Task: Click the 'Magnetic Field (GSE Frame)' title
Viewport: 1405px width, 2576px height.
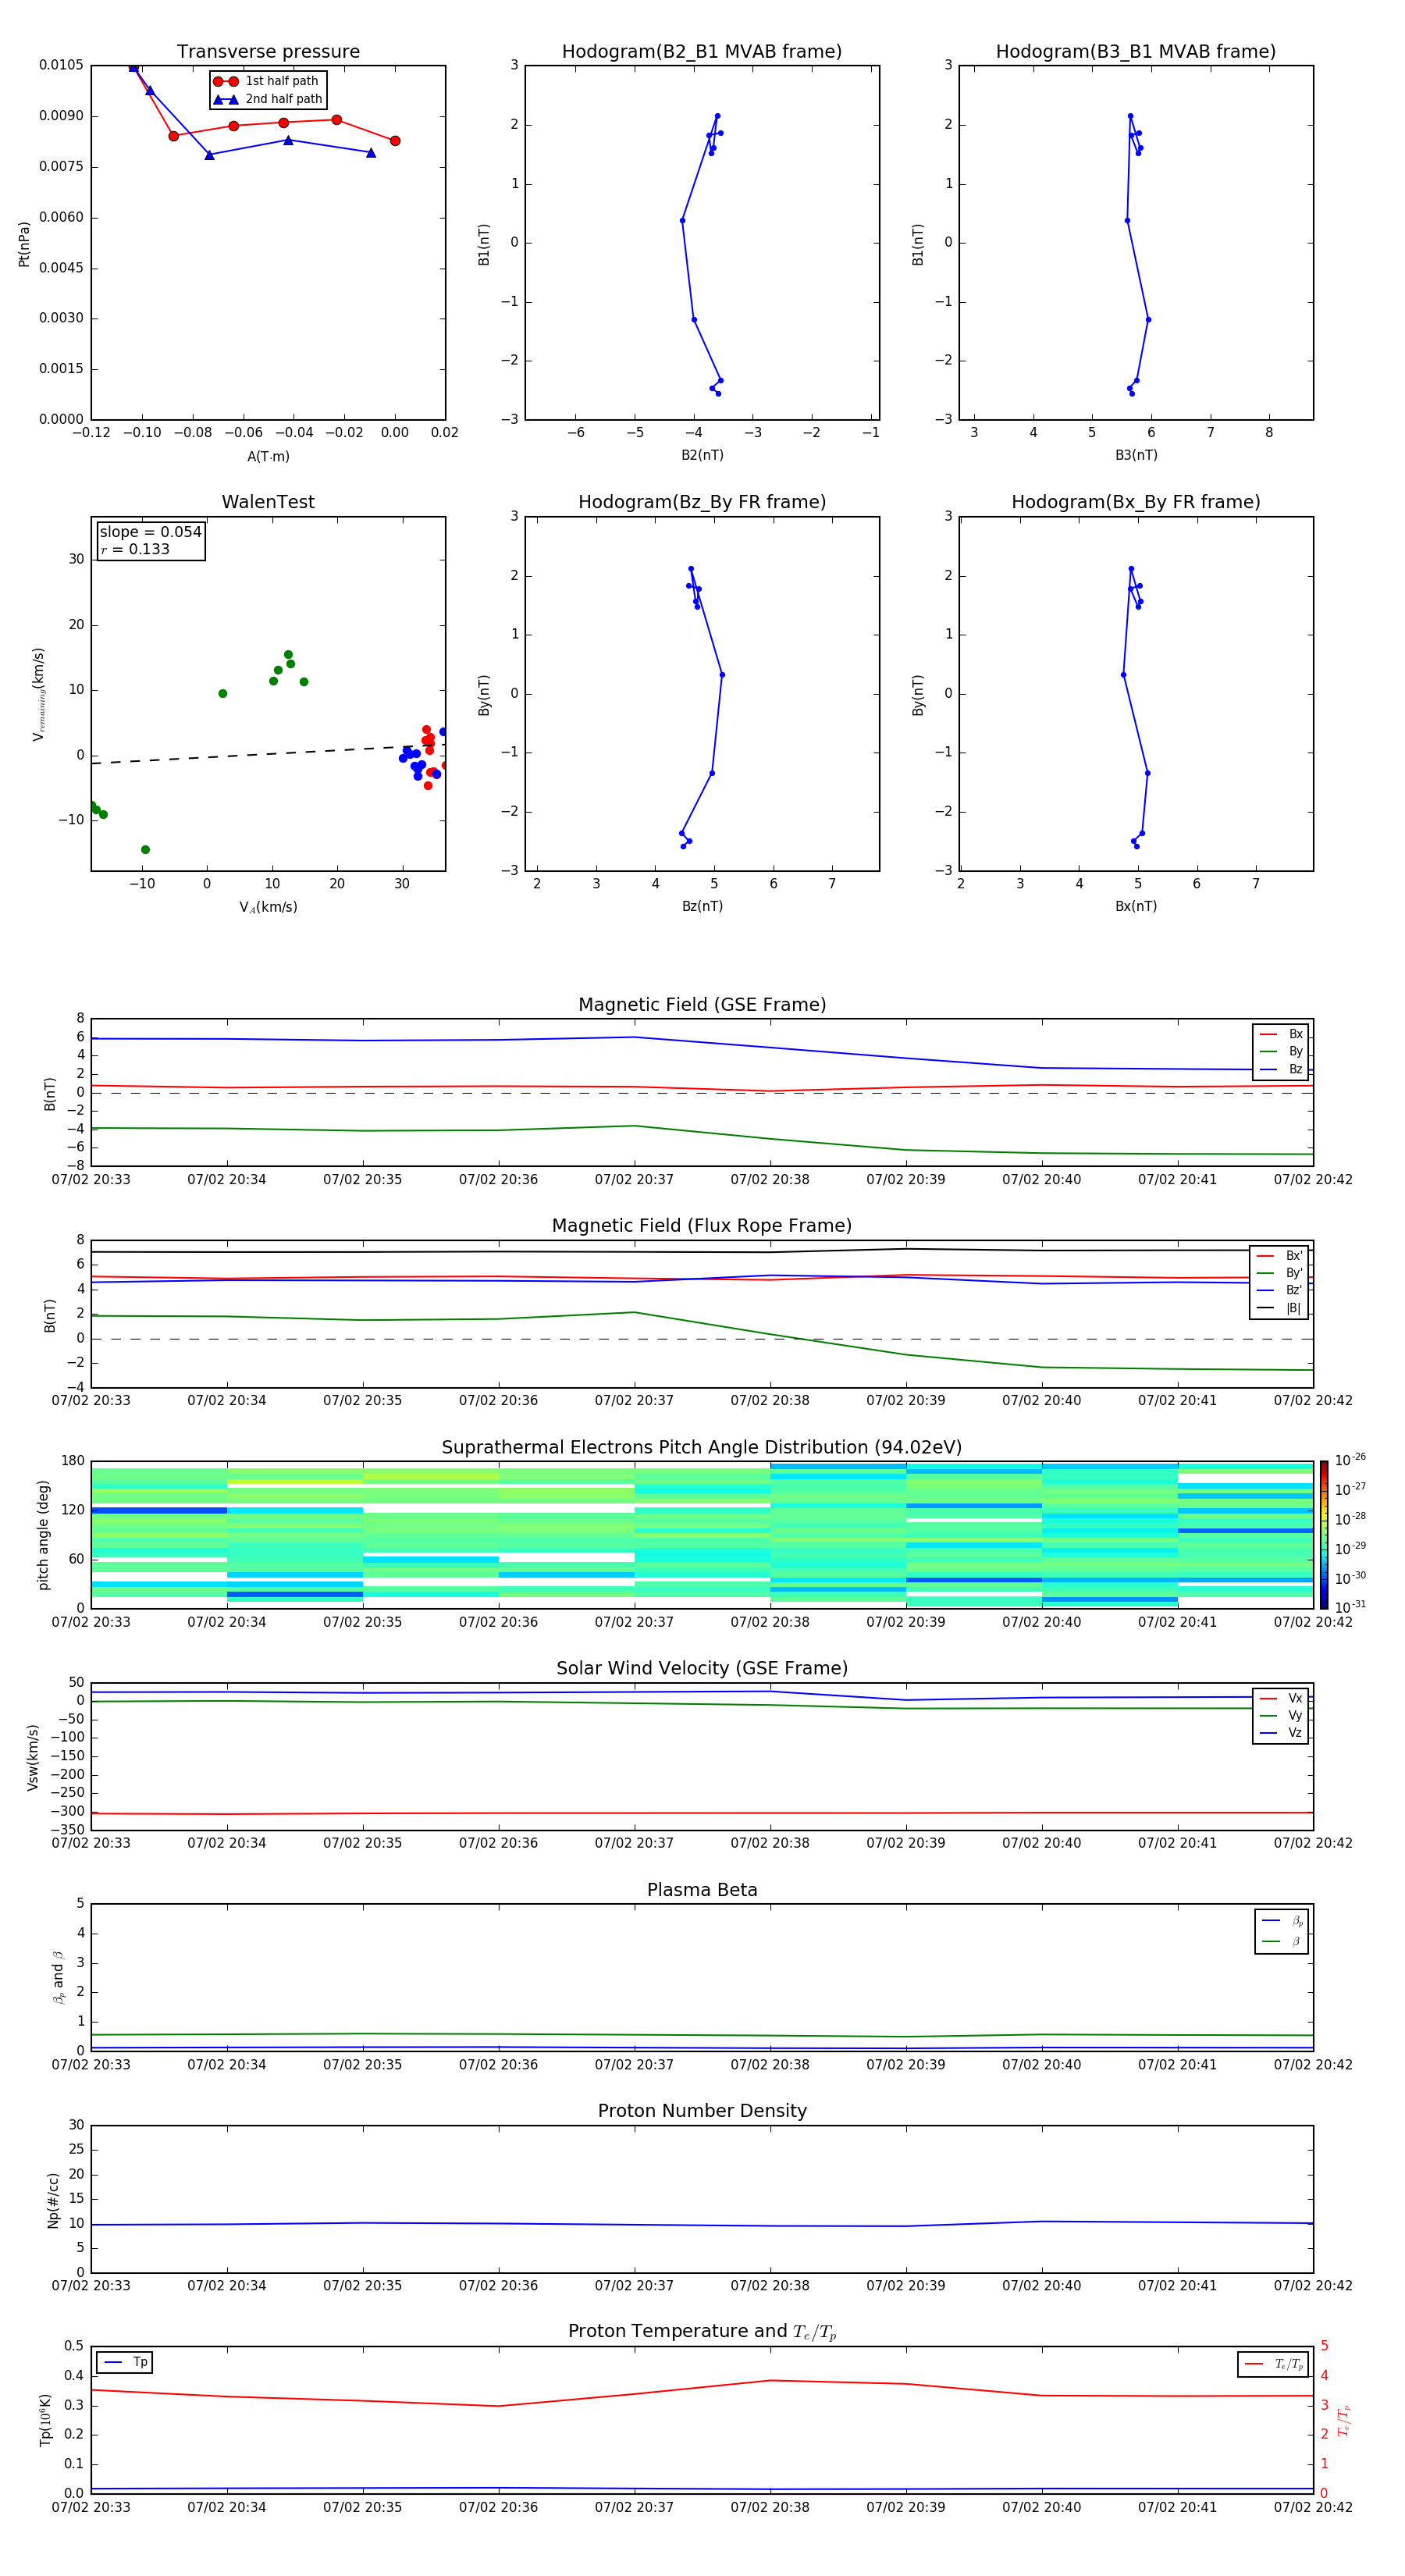Action: (702, 1004)
